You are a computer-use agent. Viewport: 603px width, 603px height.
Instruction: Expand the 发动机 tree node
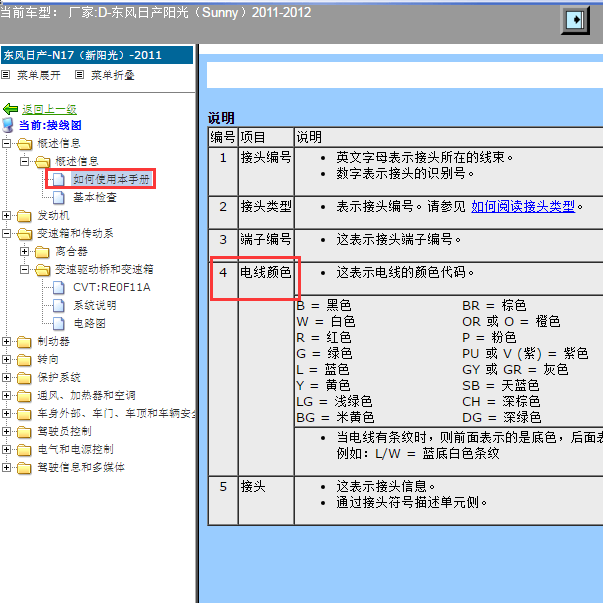point(6,215)
